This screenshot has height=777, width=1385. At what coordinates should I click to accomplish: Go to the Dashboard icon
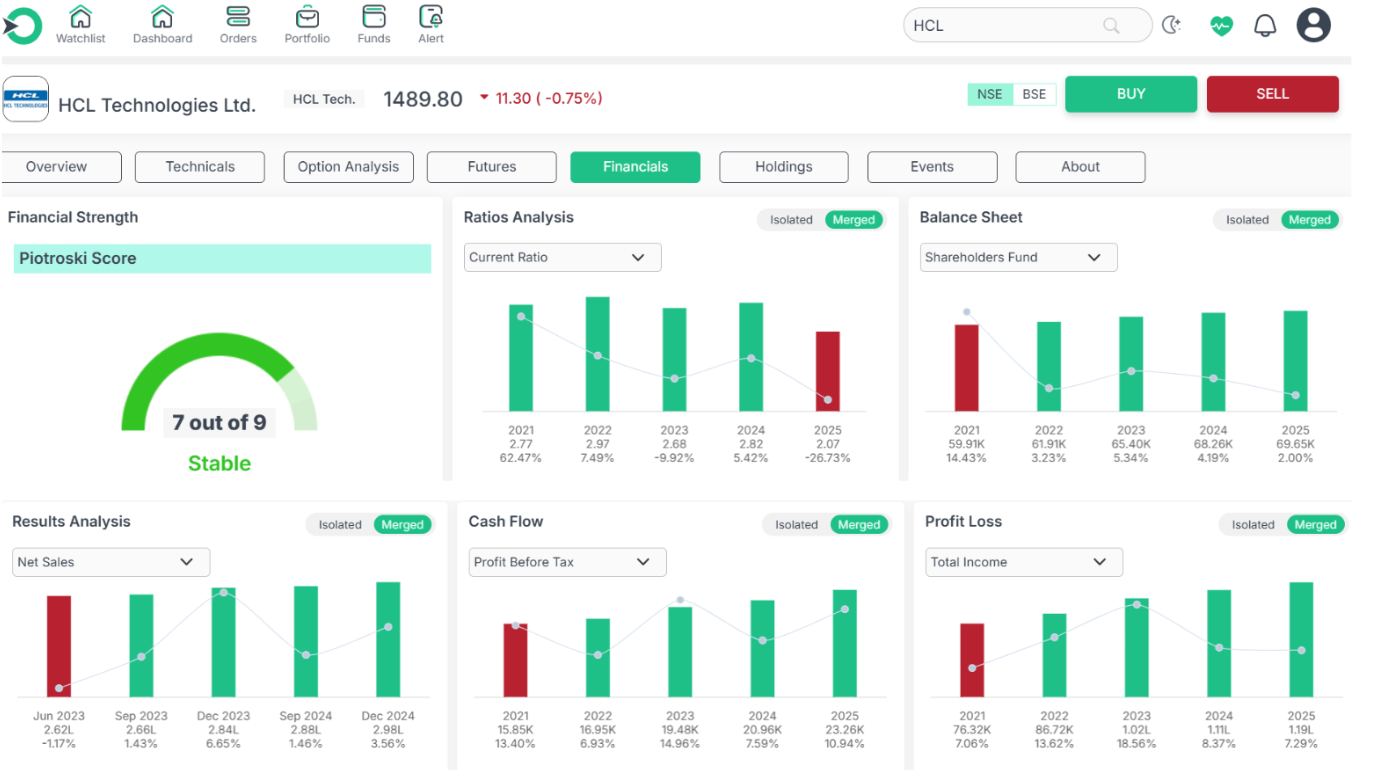coord(162,17)
